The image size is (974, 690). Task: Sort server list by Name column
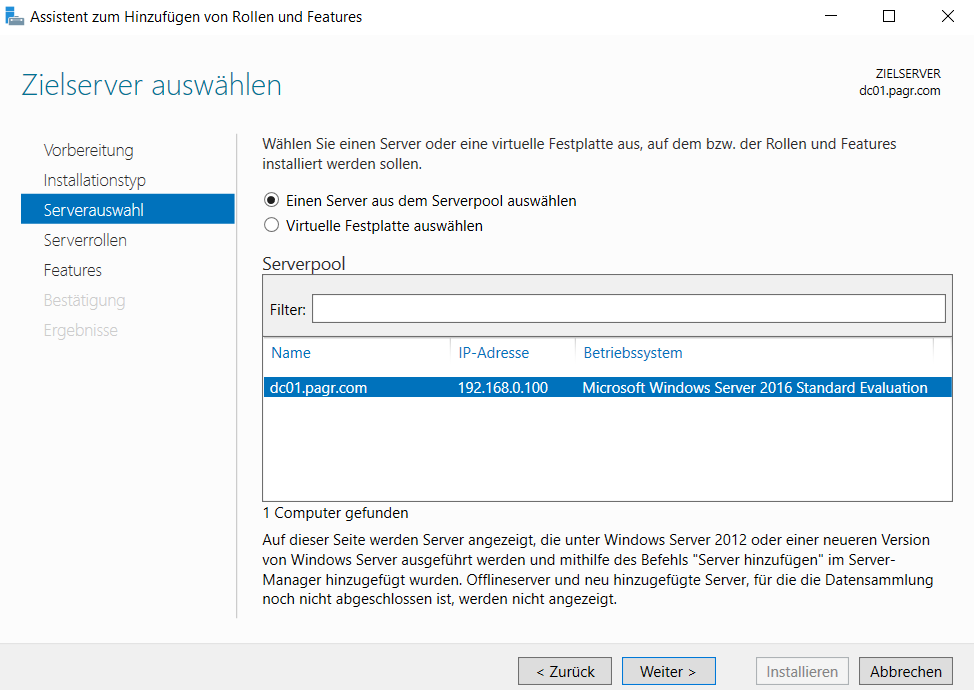pyautogui.click(x=291, y=353)
